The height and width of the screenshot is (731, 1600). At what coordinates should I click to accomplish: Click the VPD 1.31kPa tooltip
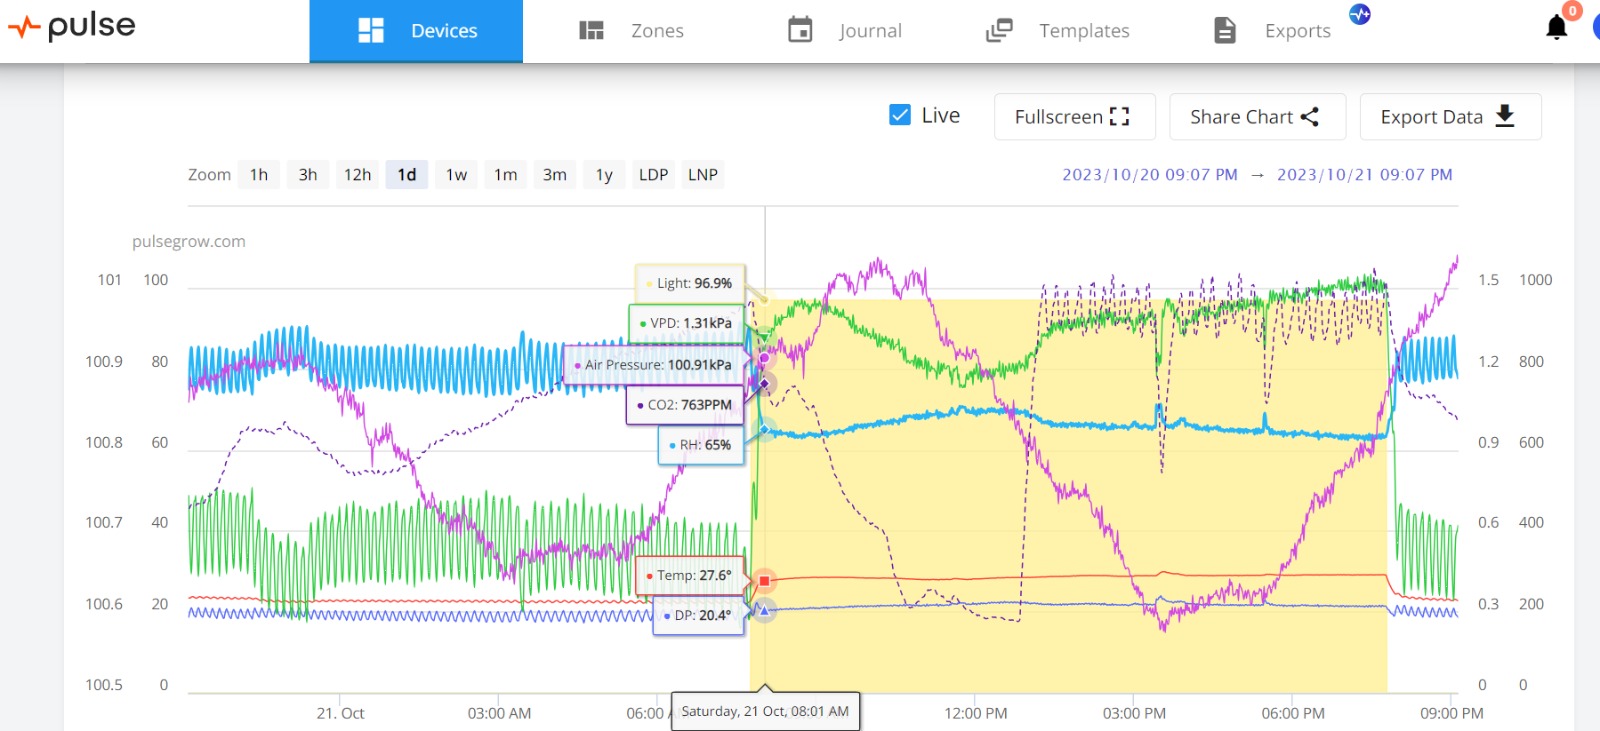[686, 324]
